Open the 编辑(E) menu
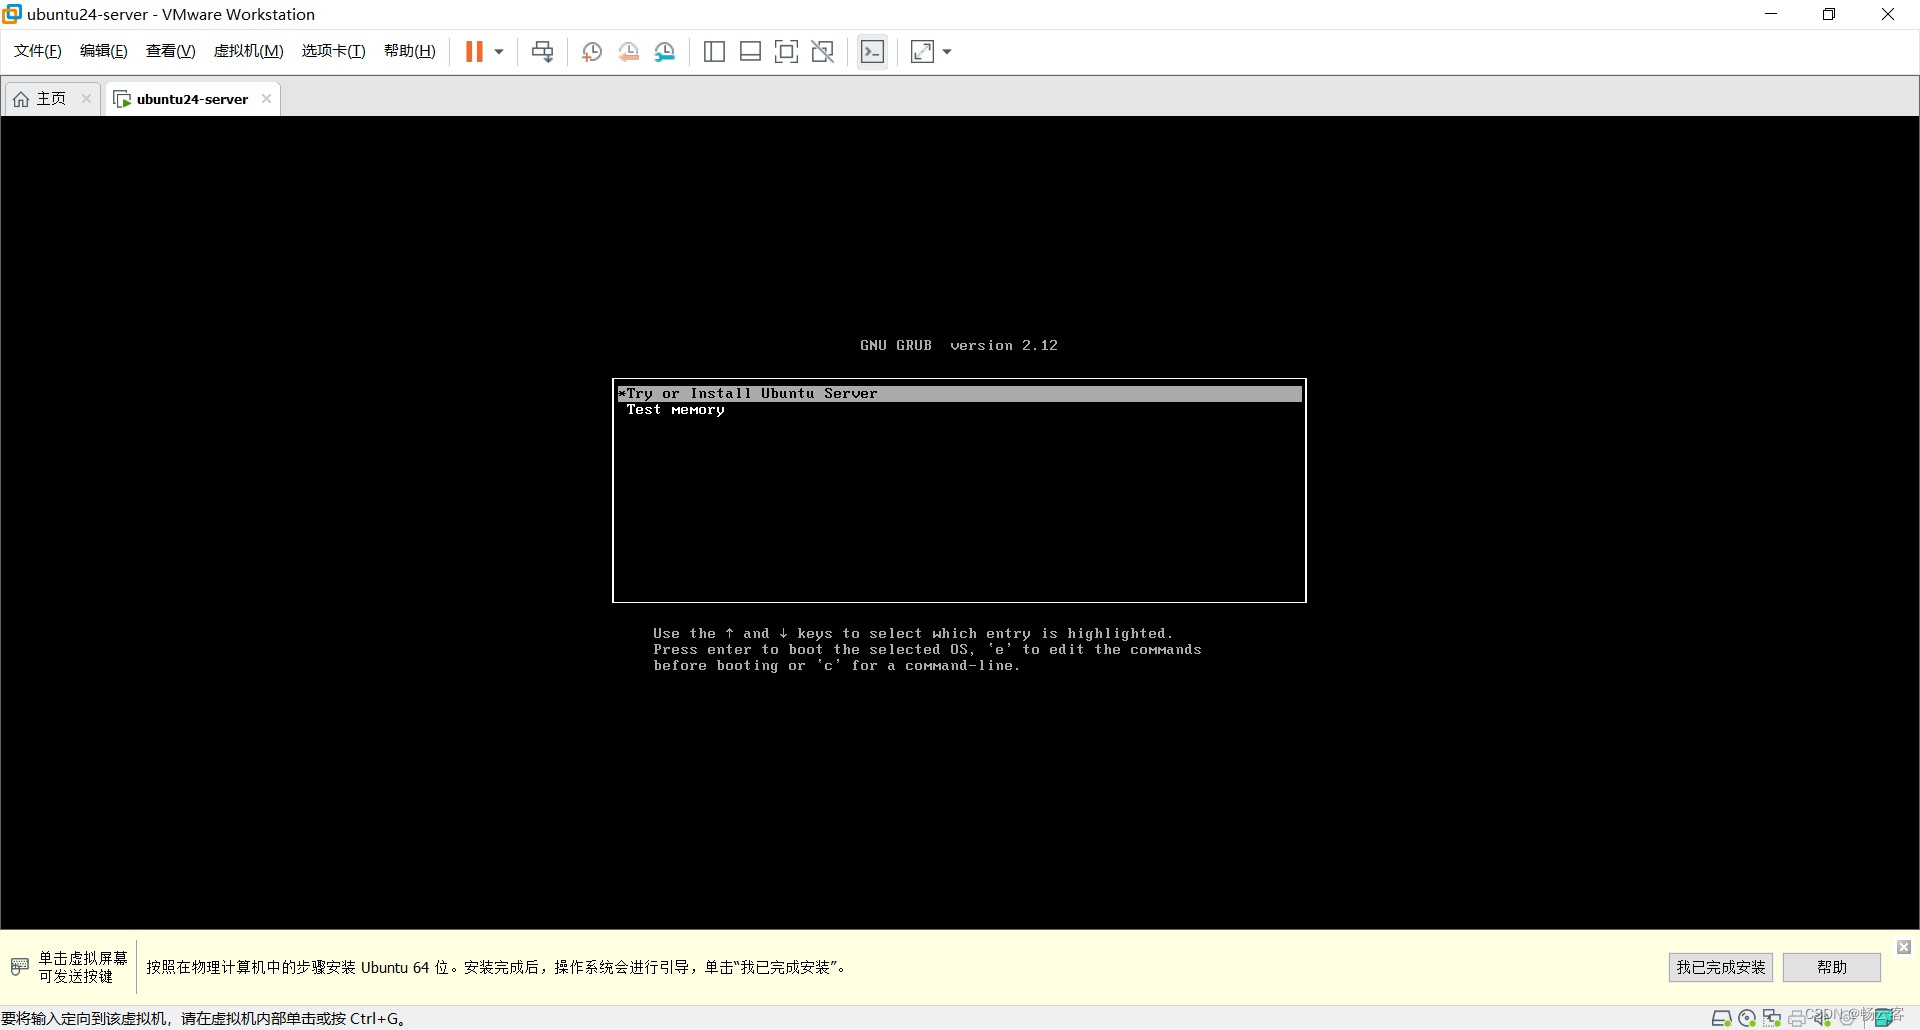This screenshot has width=1920, height=1030. [x=104, y=51]
